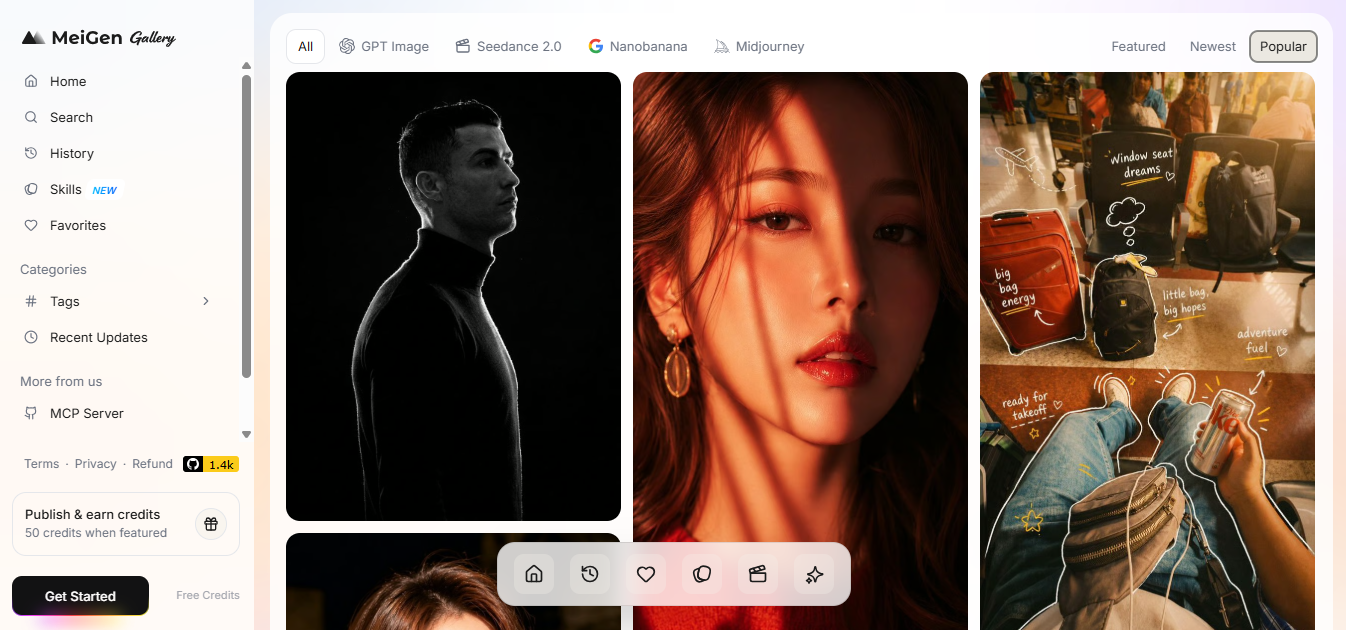Image resolution: width=1346 pixels, height=630 pixels.
Task: Click the floating dock History icon
Action: pos(590,574)
